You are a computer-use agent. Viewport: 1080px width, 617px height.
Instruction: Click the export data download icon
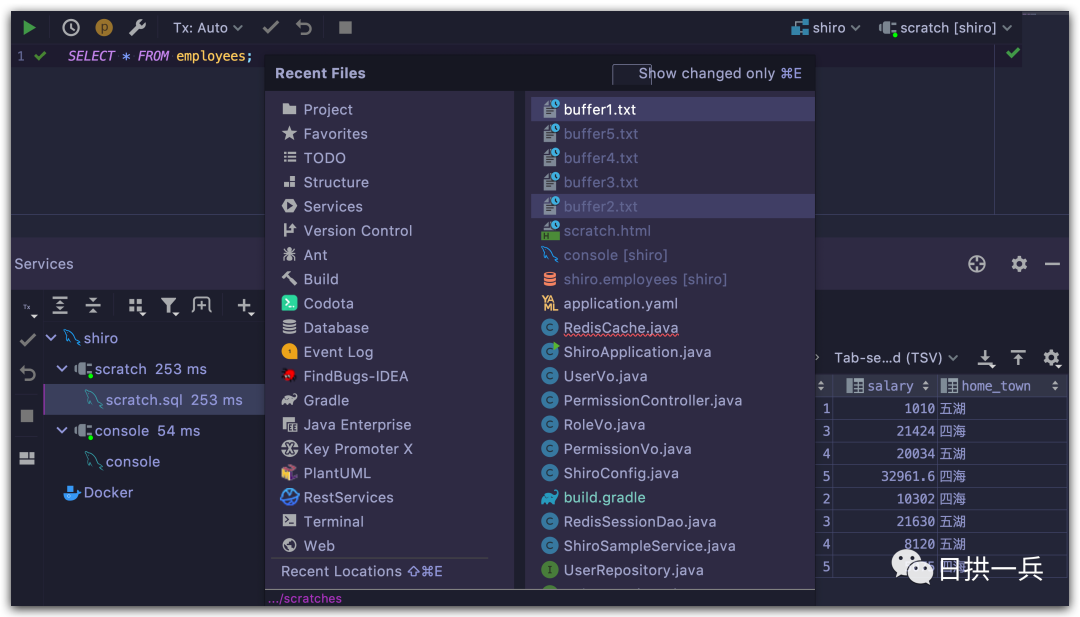click(x=986, y=358)
